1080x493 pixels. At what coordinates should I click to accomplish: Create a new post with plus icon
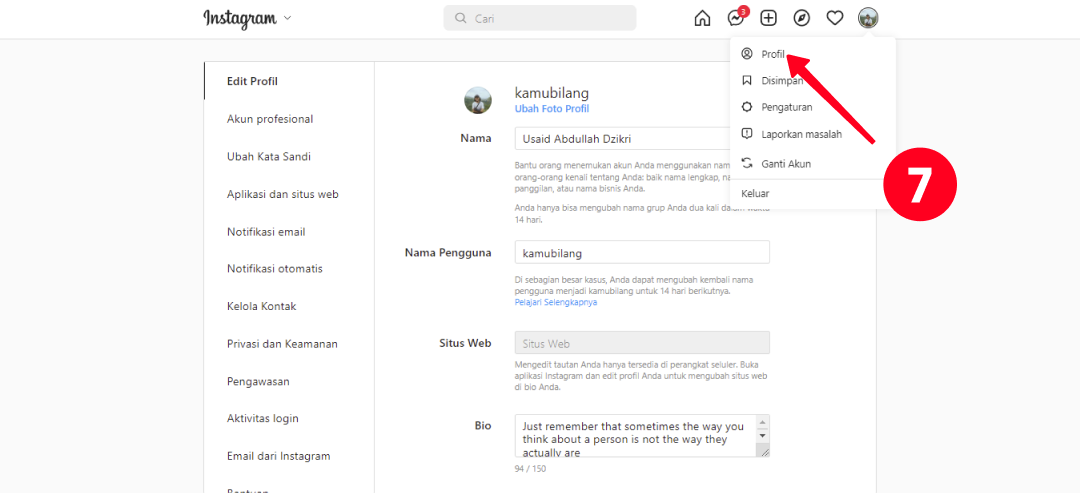[768, 18]
